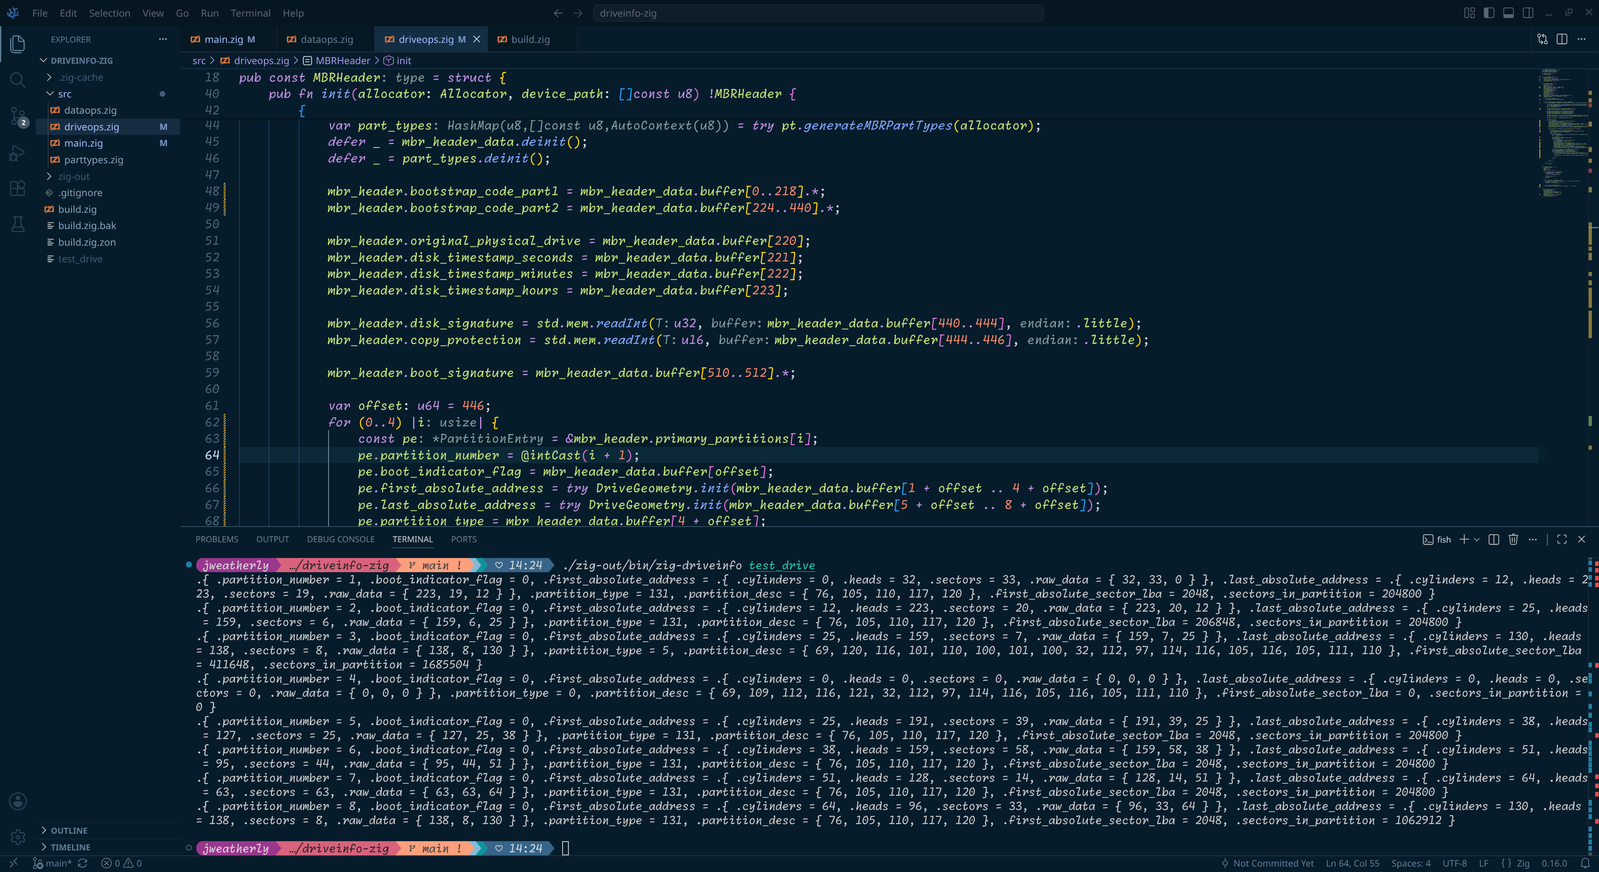
Task: Open the Testing flask view
Action: click(17, 225)
